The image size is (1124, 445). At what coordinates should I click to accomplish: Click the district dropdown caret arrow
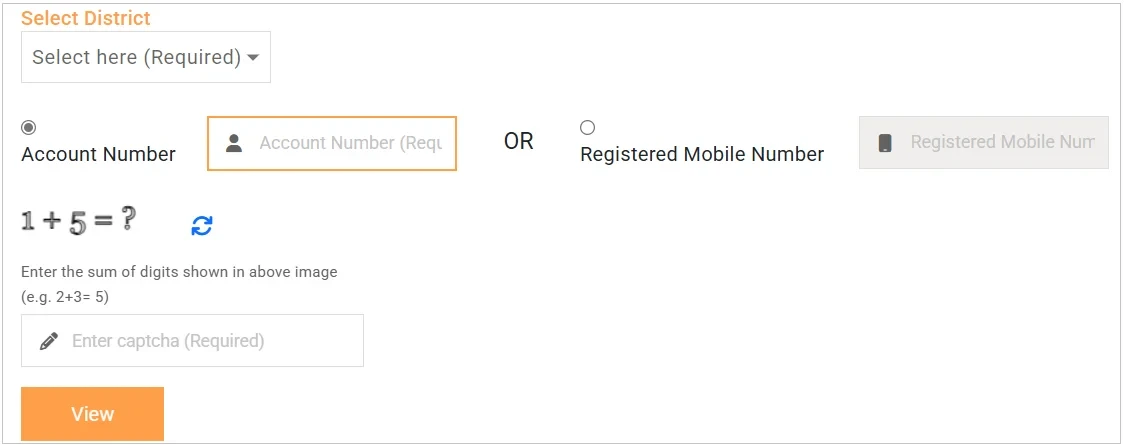pos(253,58)
